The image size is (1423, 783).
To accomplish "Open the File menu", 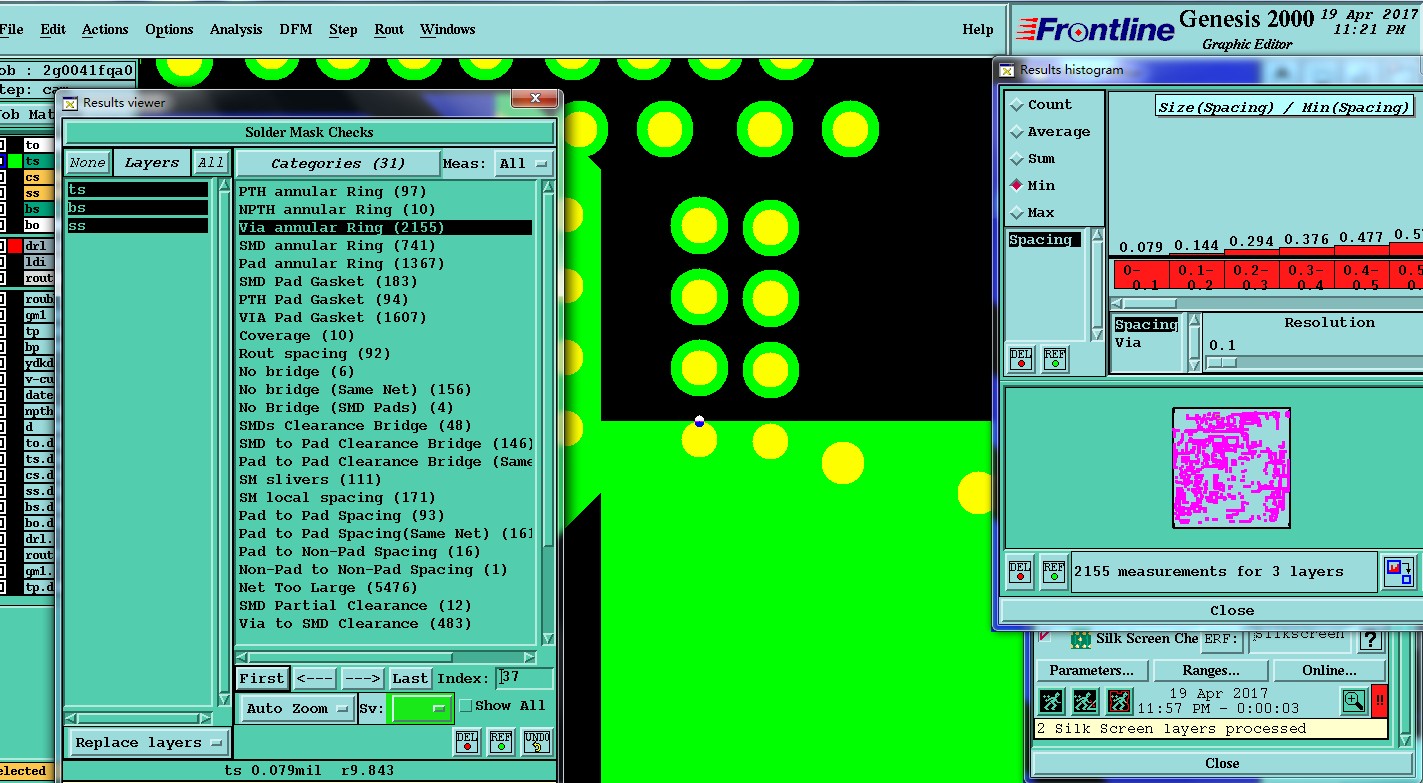I will pyautogui.click(x=11, y=29).
